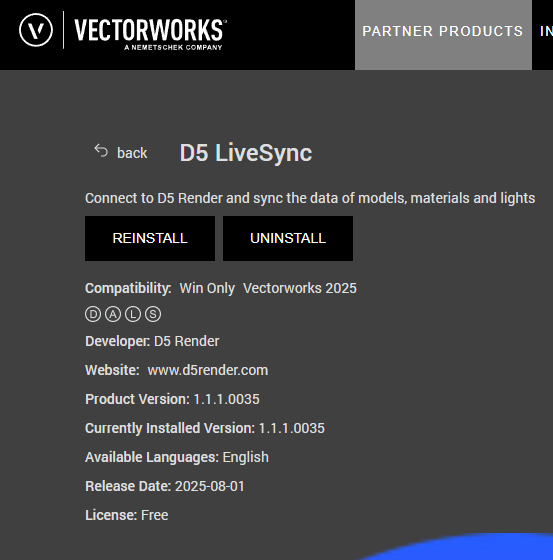
Task: Click the D5 LiveSync title heading
Action: [246, 153]
